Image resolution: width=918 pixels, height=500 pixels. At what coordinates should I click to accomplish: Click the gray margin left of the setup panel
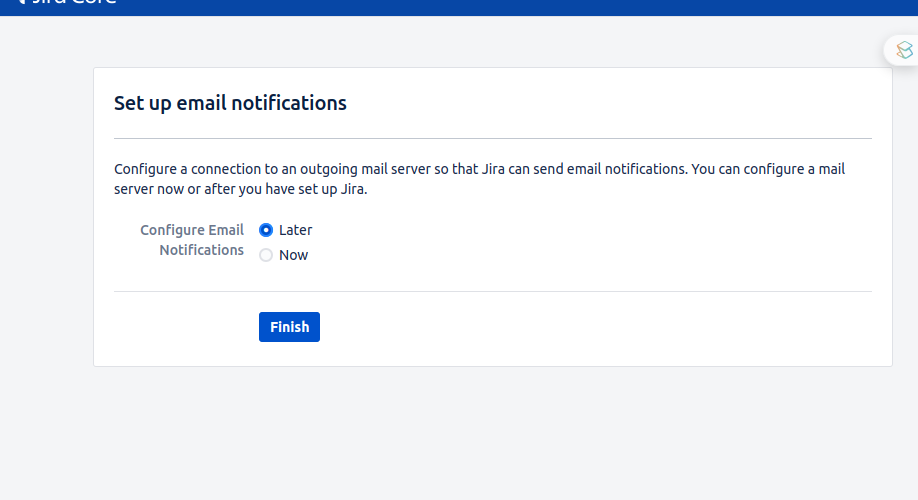[46, 234]
